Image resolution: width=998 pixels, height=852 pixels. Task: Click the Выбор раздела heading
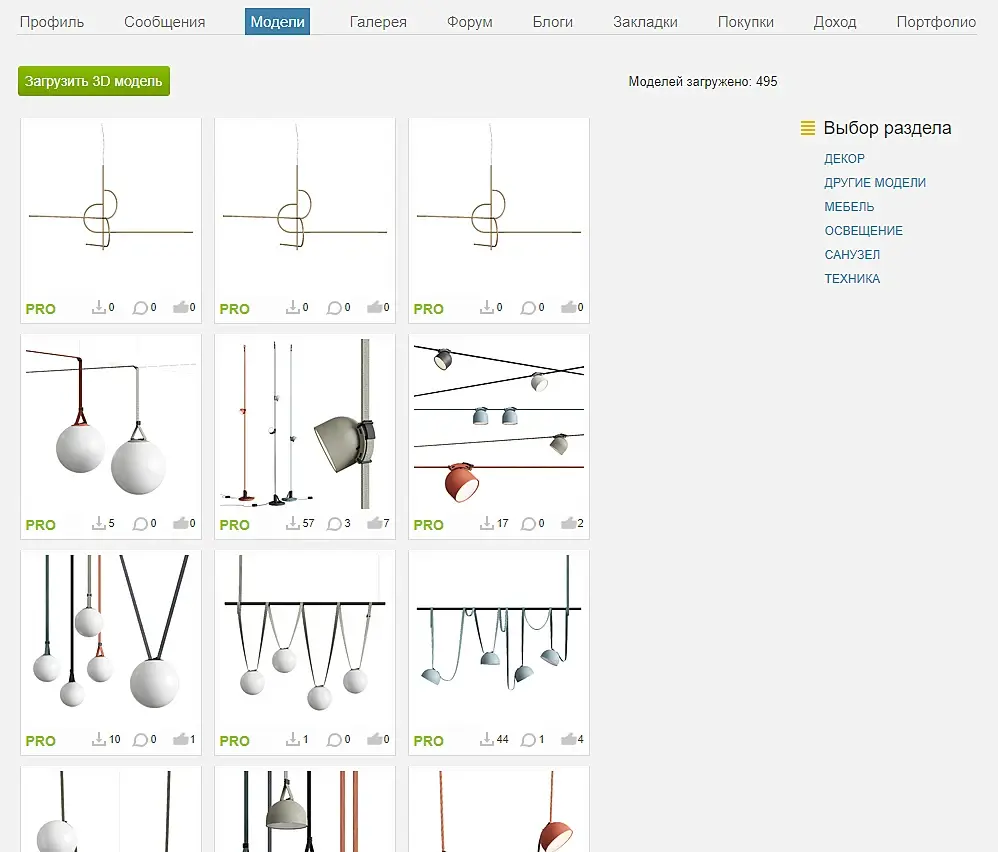coord(887,128)
